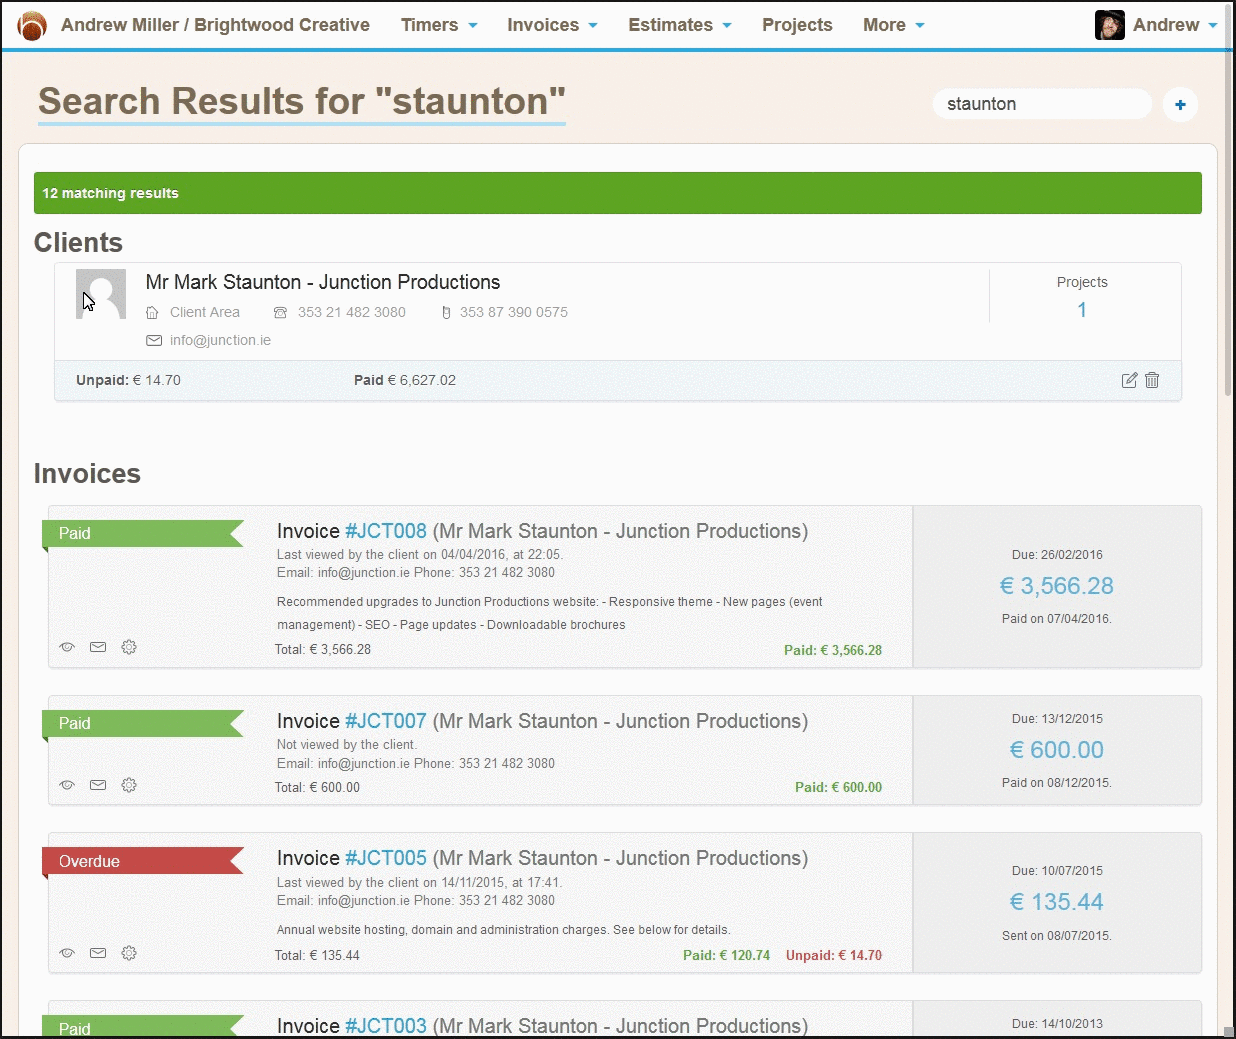1236x1039 pixels.
Task: Expand the Invoices dropdown menu
Action: [x=552, y=25]
